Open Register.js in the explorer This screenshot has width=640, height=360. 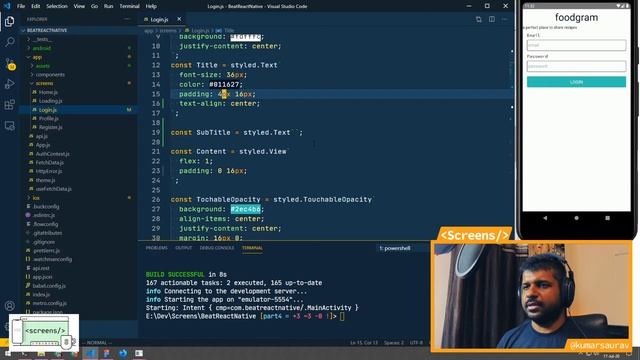point(51,127)
